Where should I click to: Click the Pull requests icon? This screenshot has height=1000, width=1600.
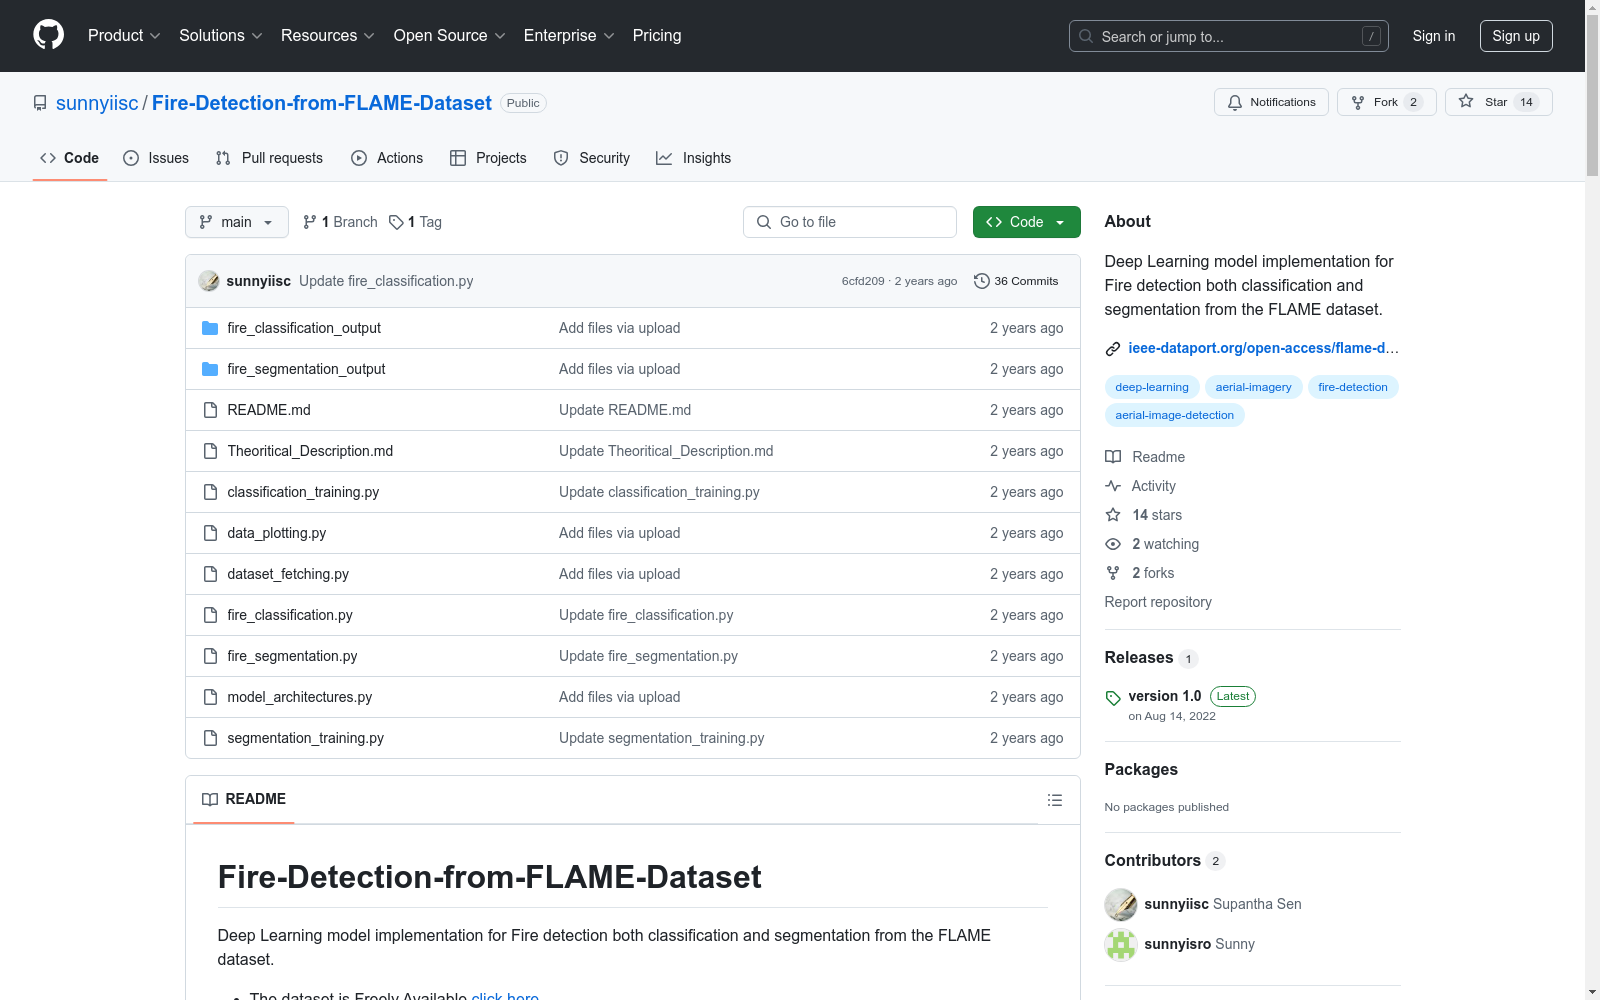click(223, 158)
